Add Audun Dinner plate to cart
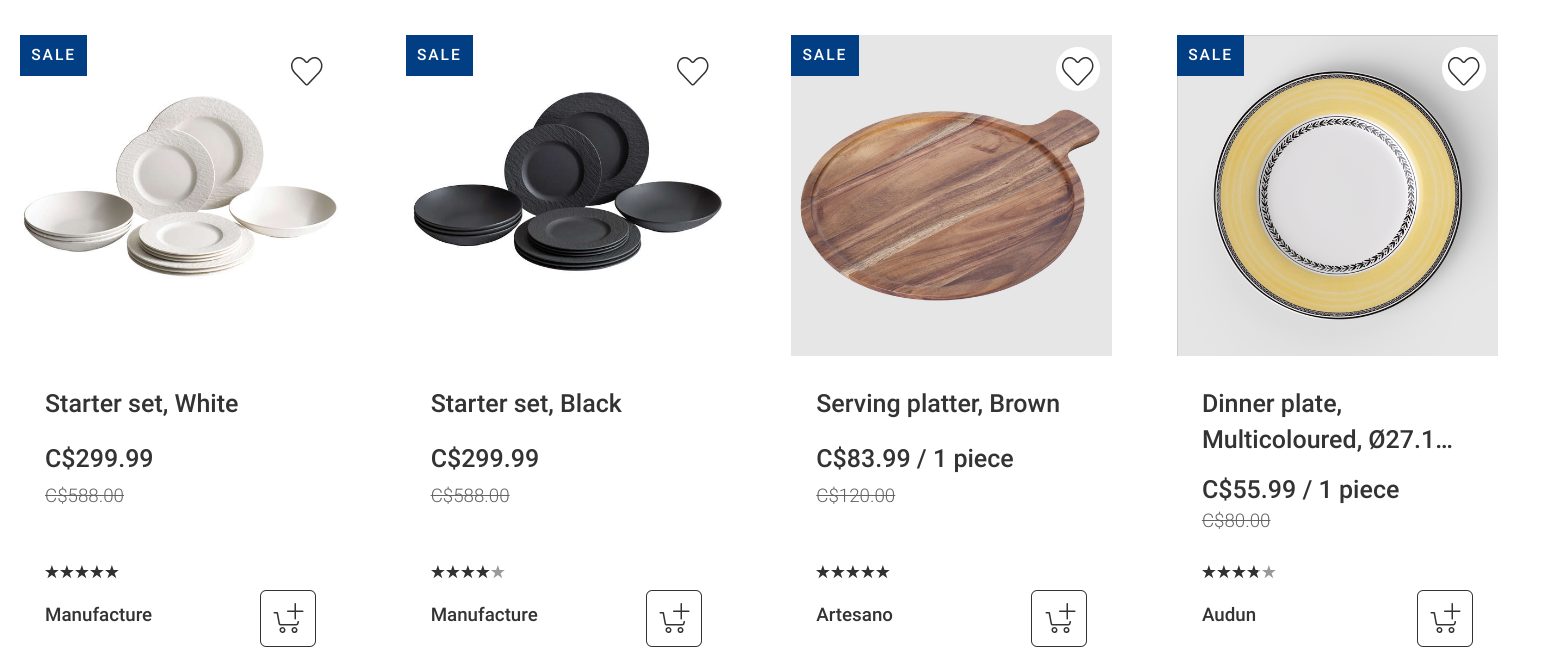Image resolution: width=1559 pixels, height=661 pixels. point(1445,618)
